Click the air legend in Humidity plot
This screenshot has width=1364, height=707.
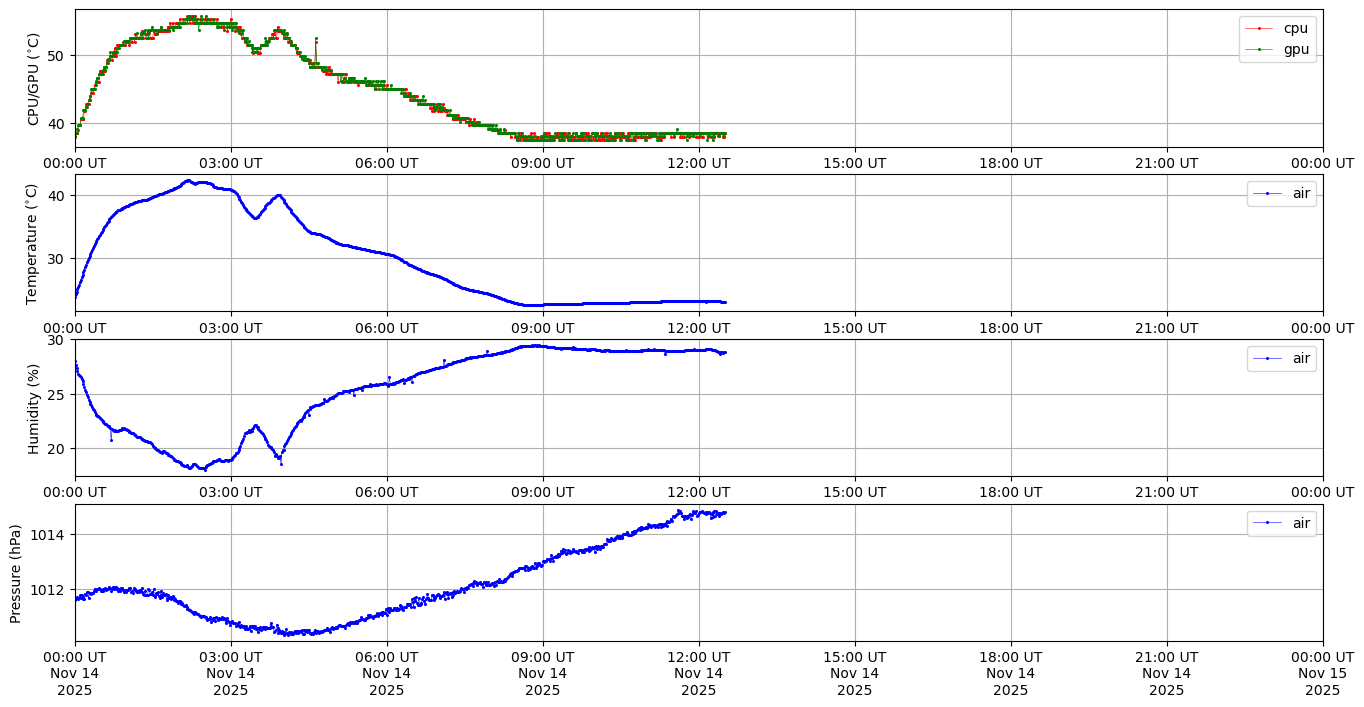coord(1301,358)
